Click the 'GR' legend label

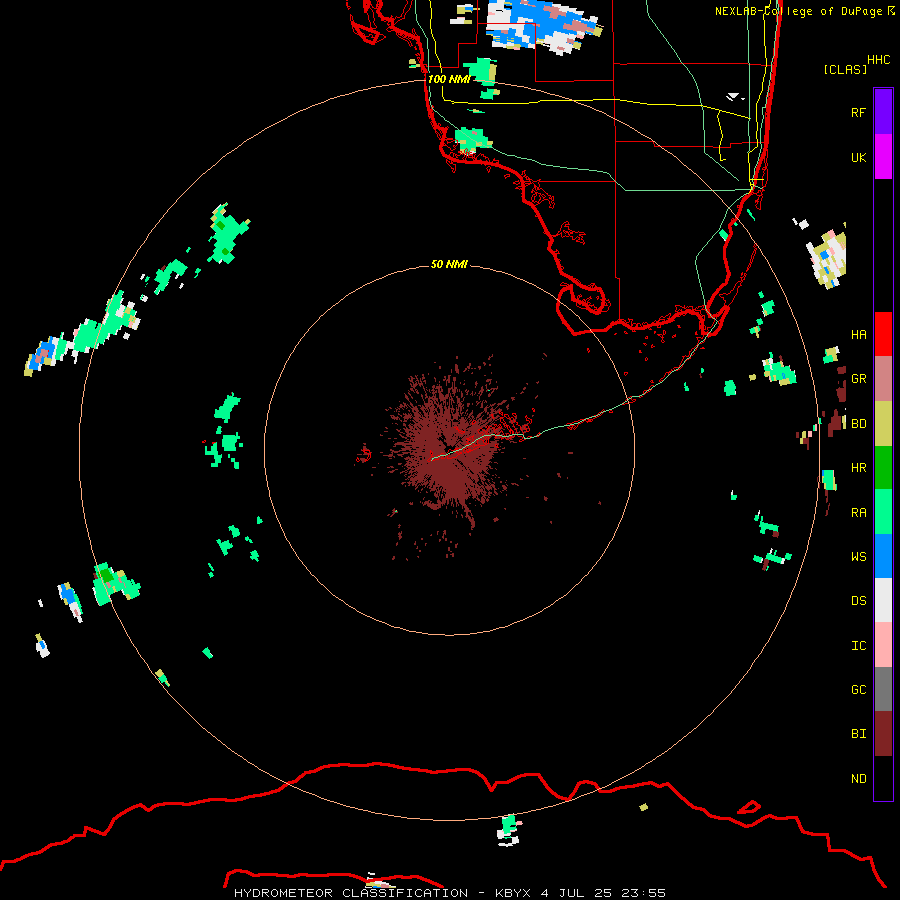pyautogui.click(x=858, y=379)
